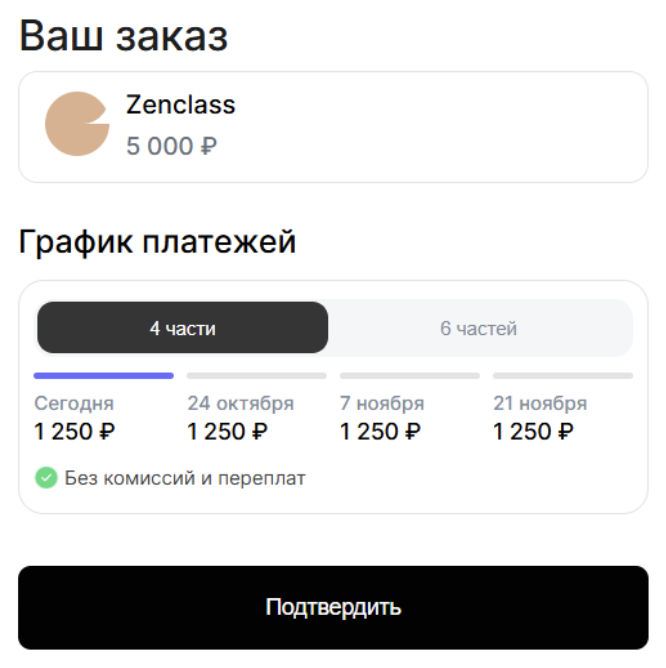Click the progress segment above 21 ноября
This screenshot has width=666, height=668.
pos(563,376)
